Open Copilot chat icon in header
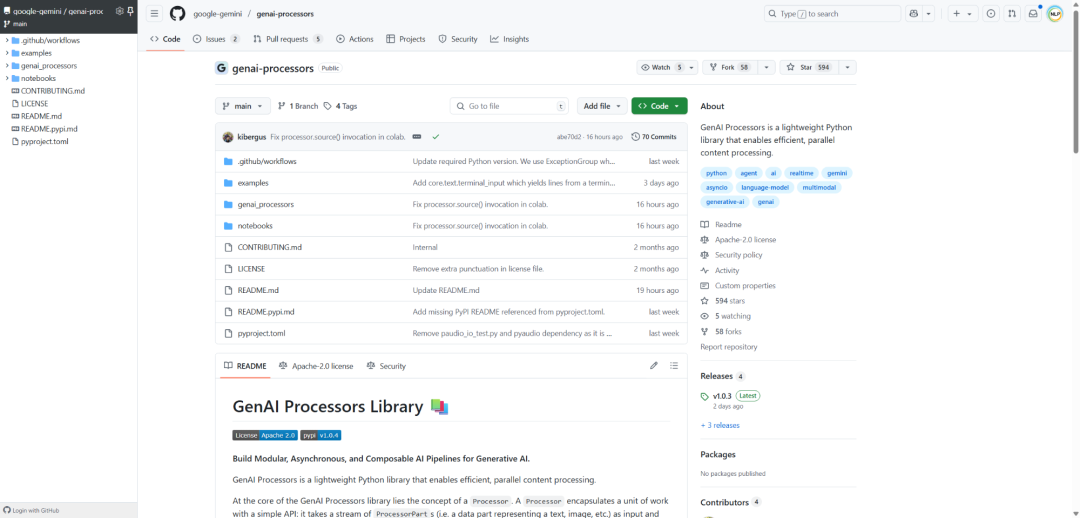Image resolution: width=1080 pixels, height=518 pixels. click(914, 14)
